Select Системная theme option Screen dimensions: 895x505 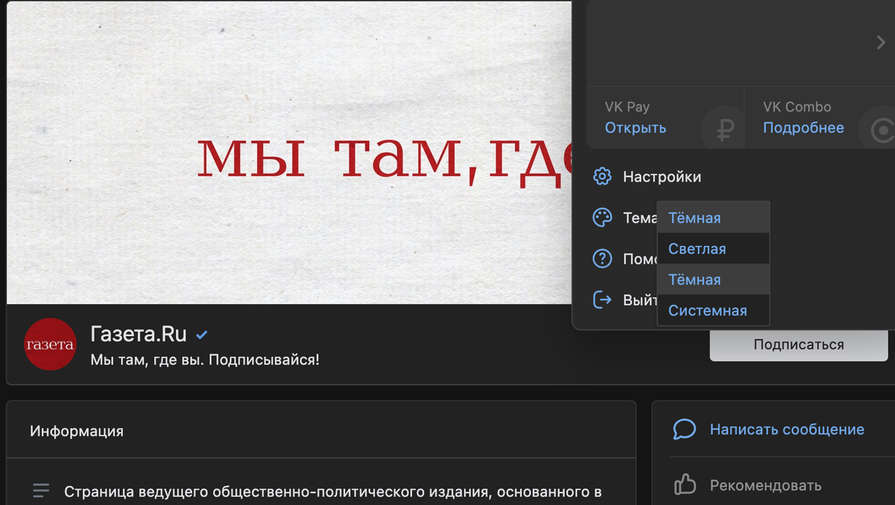713,310
